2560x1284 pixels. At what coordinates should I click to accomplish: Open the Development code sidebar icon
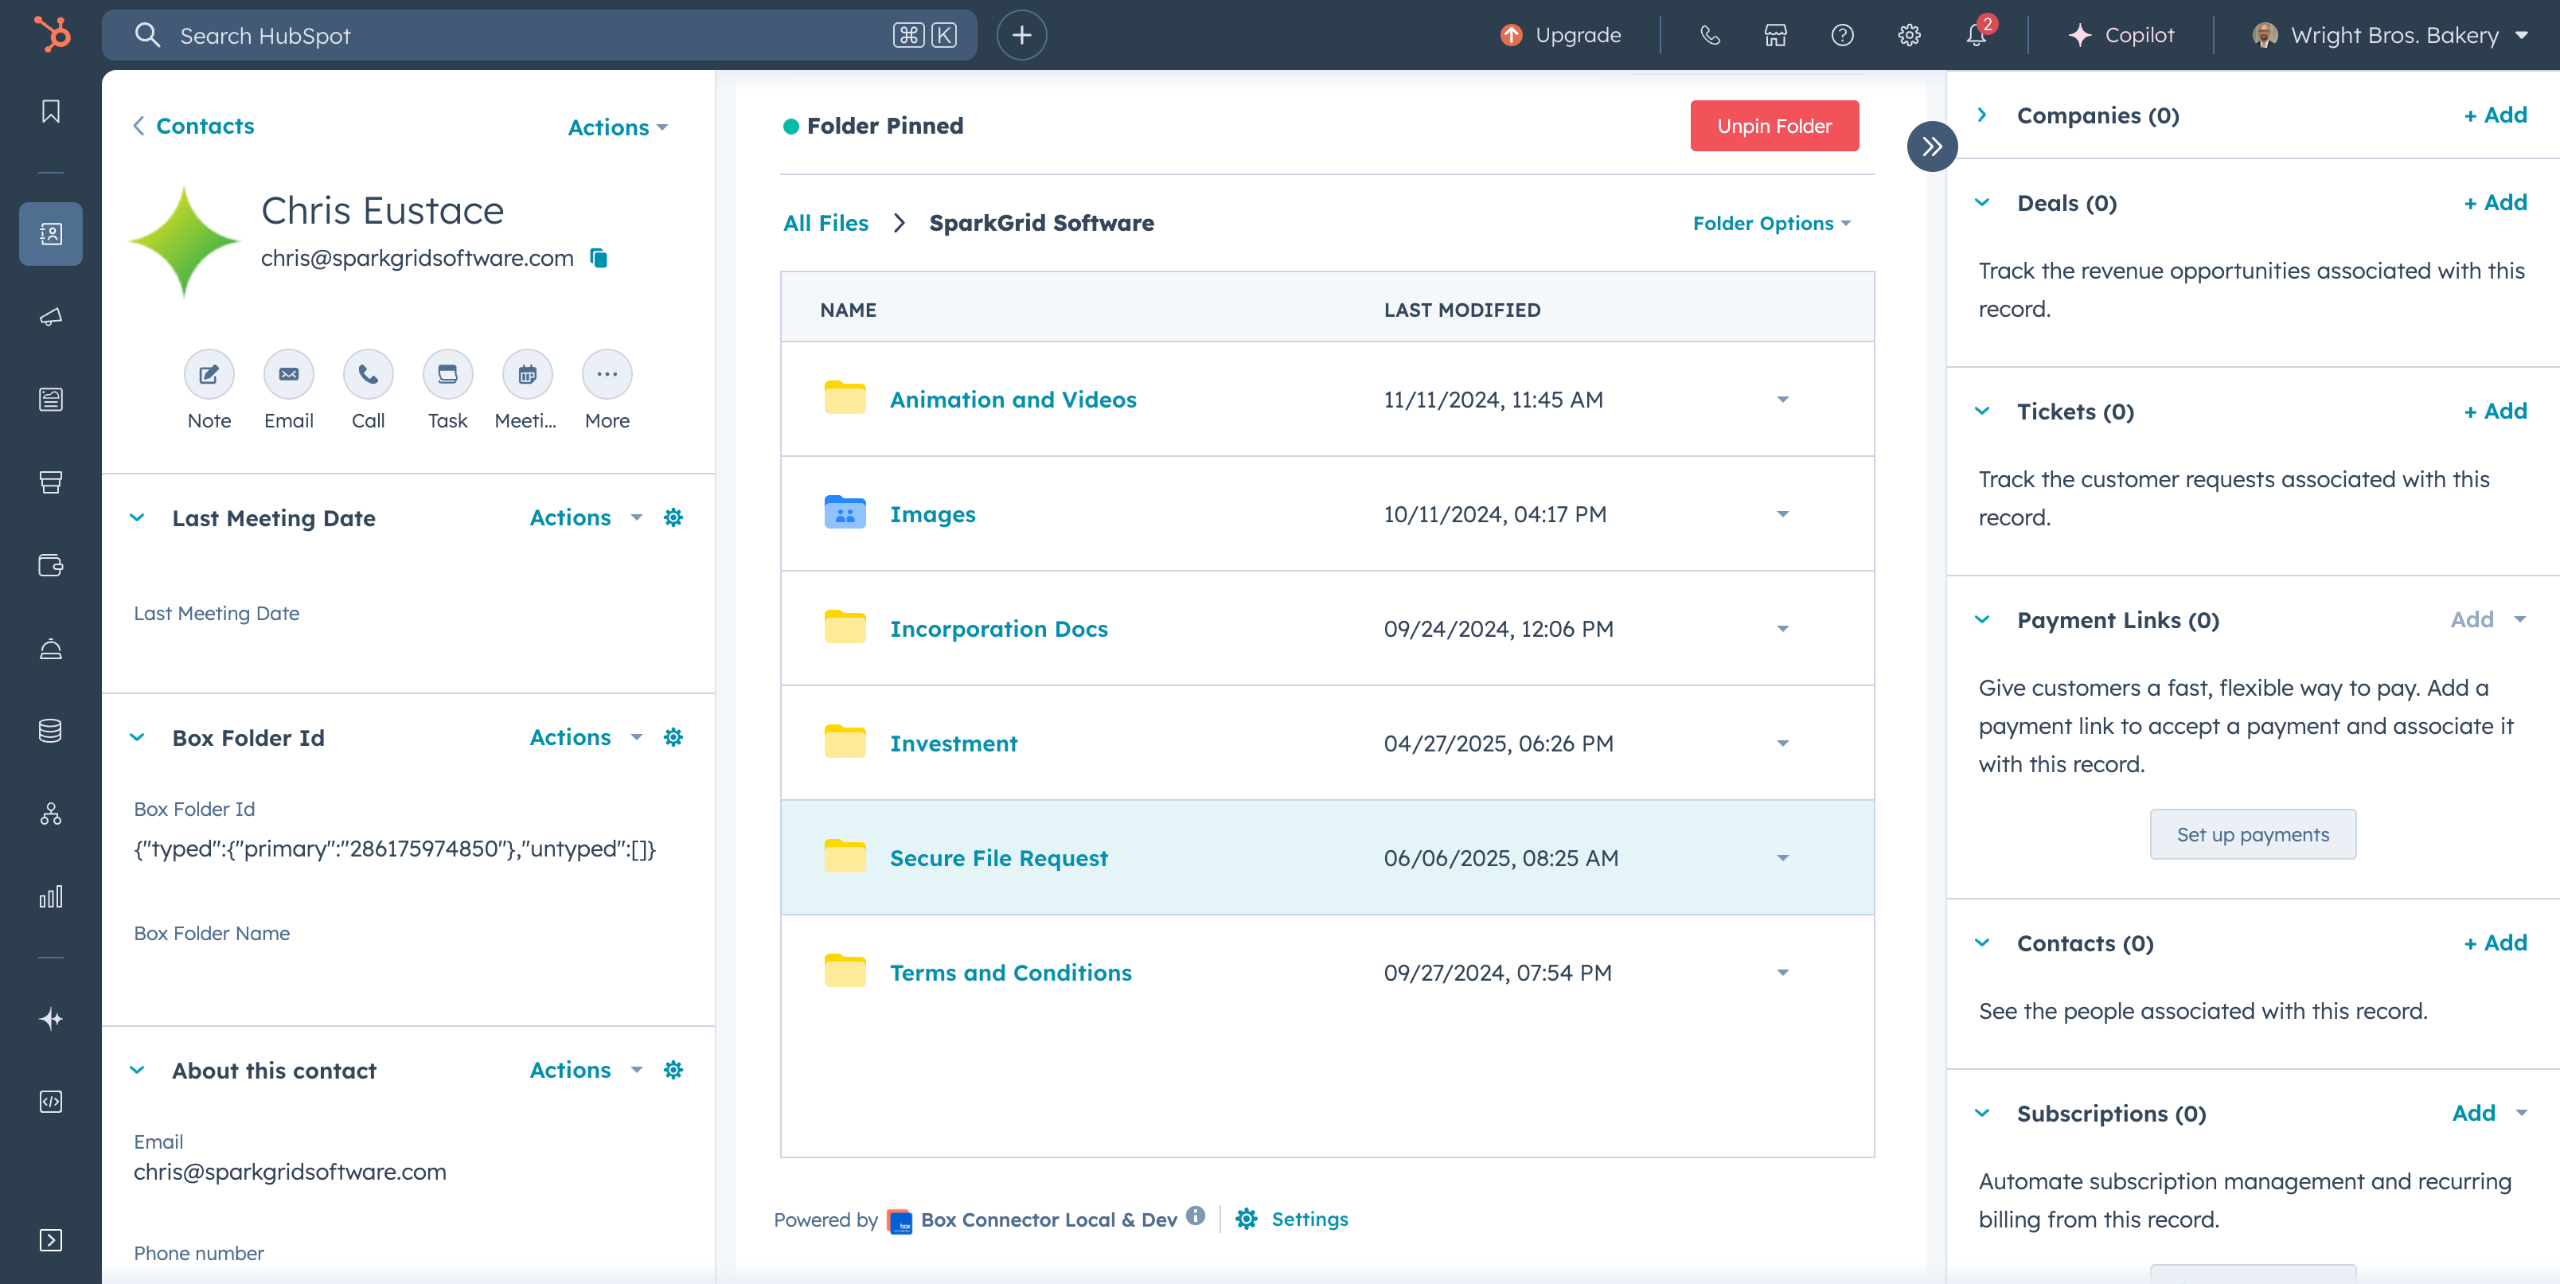point(51,1102)
